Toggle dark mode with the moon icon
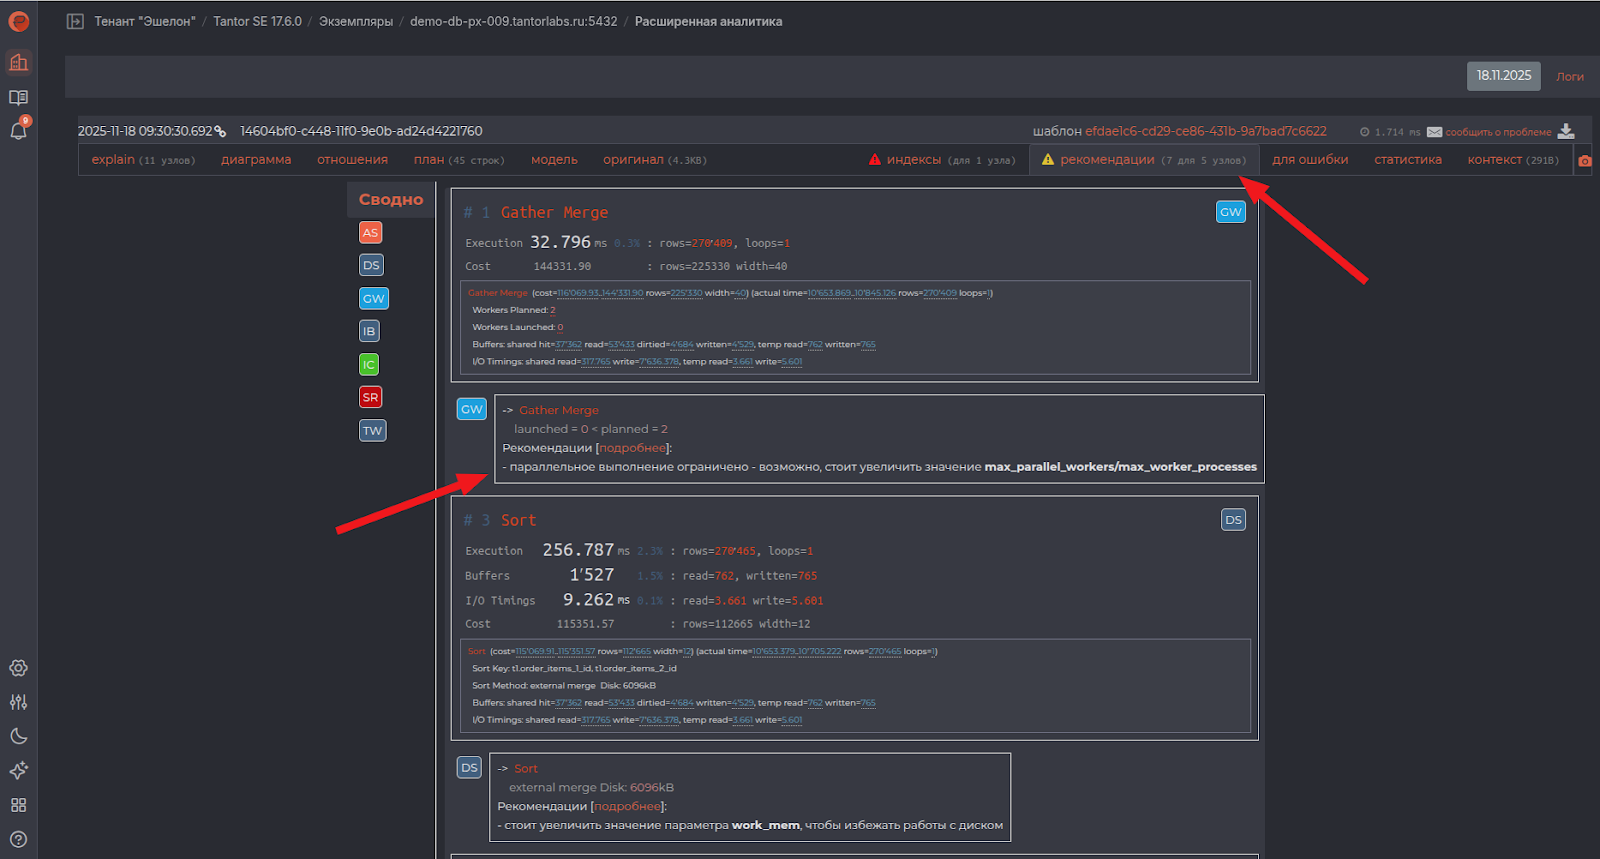The height and width of the screenshot is (859, 1600). pyautogui.click(x=18, y=736)
